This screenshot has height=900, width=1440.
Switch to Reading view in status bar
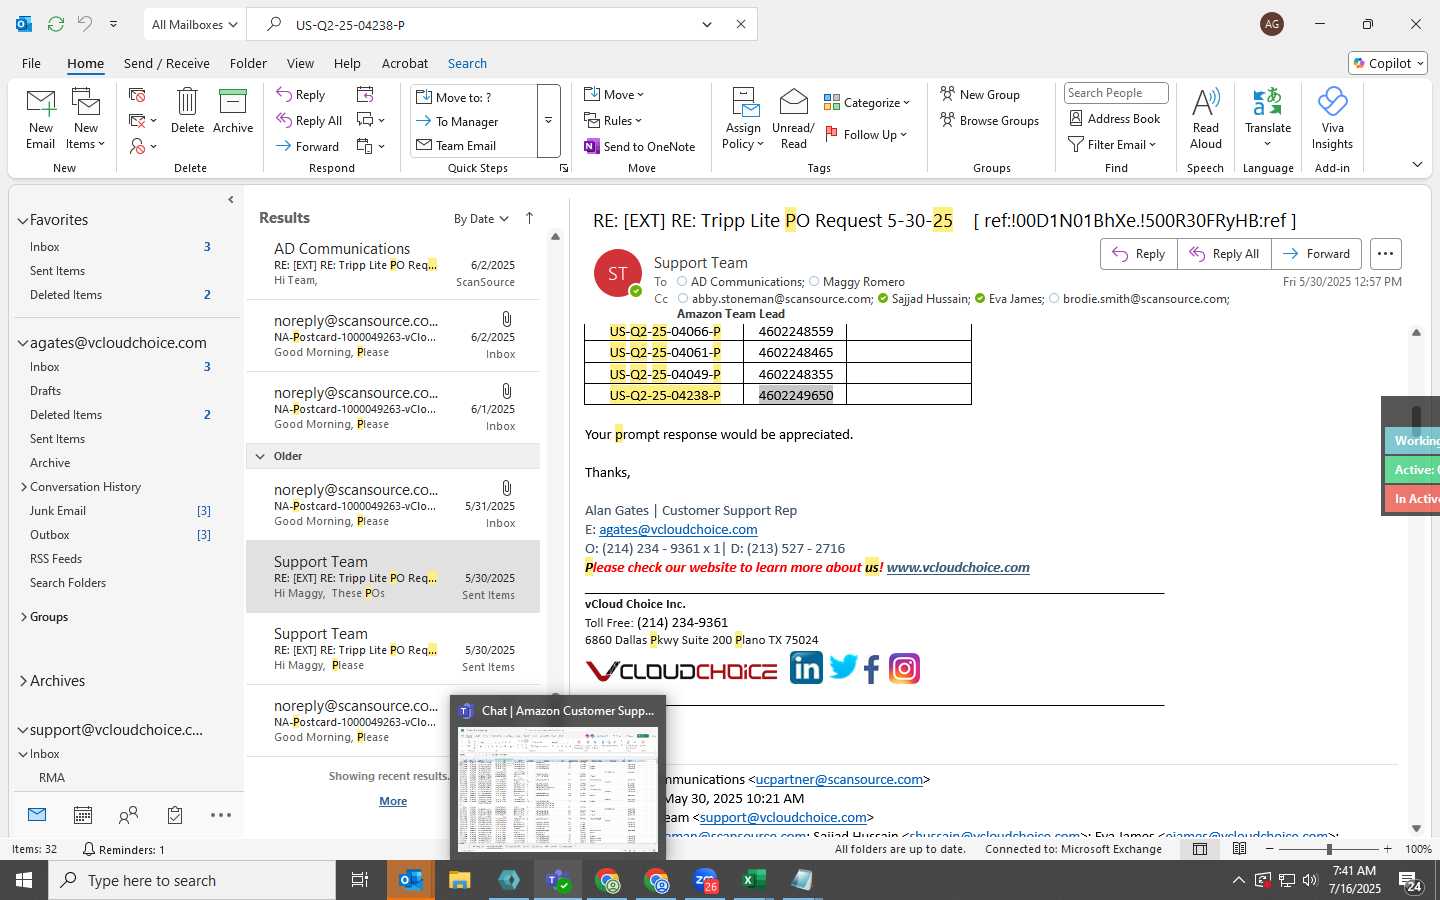click(x=1239, y=849)
